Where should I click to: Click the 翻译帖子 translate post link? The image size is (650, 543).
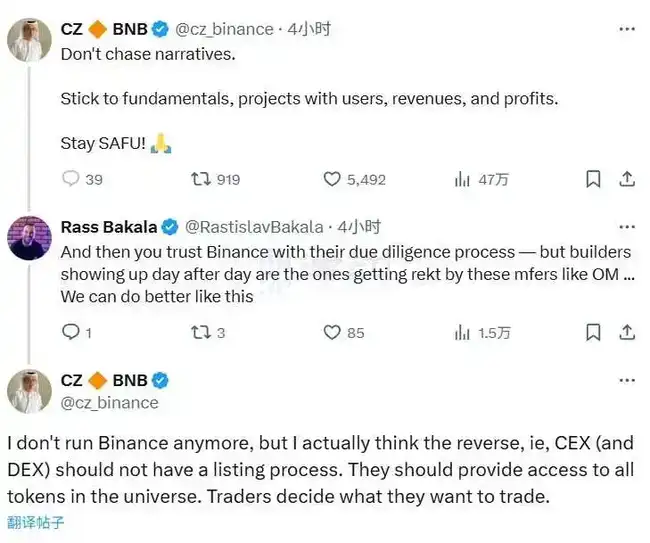pyautogui.click(x=35, y=521)
